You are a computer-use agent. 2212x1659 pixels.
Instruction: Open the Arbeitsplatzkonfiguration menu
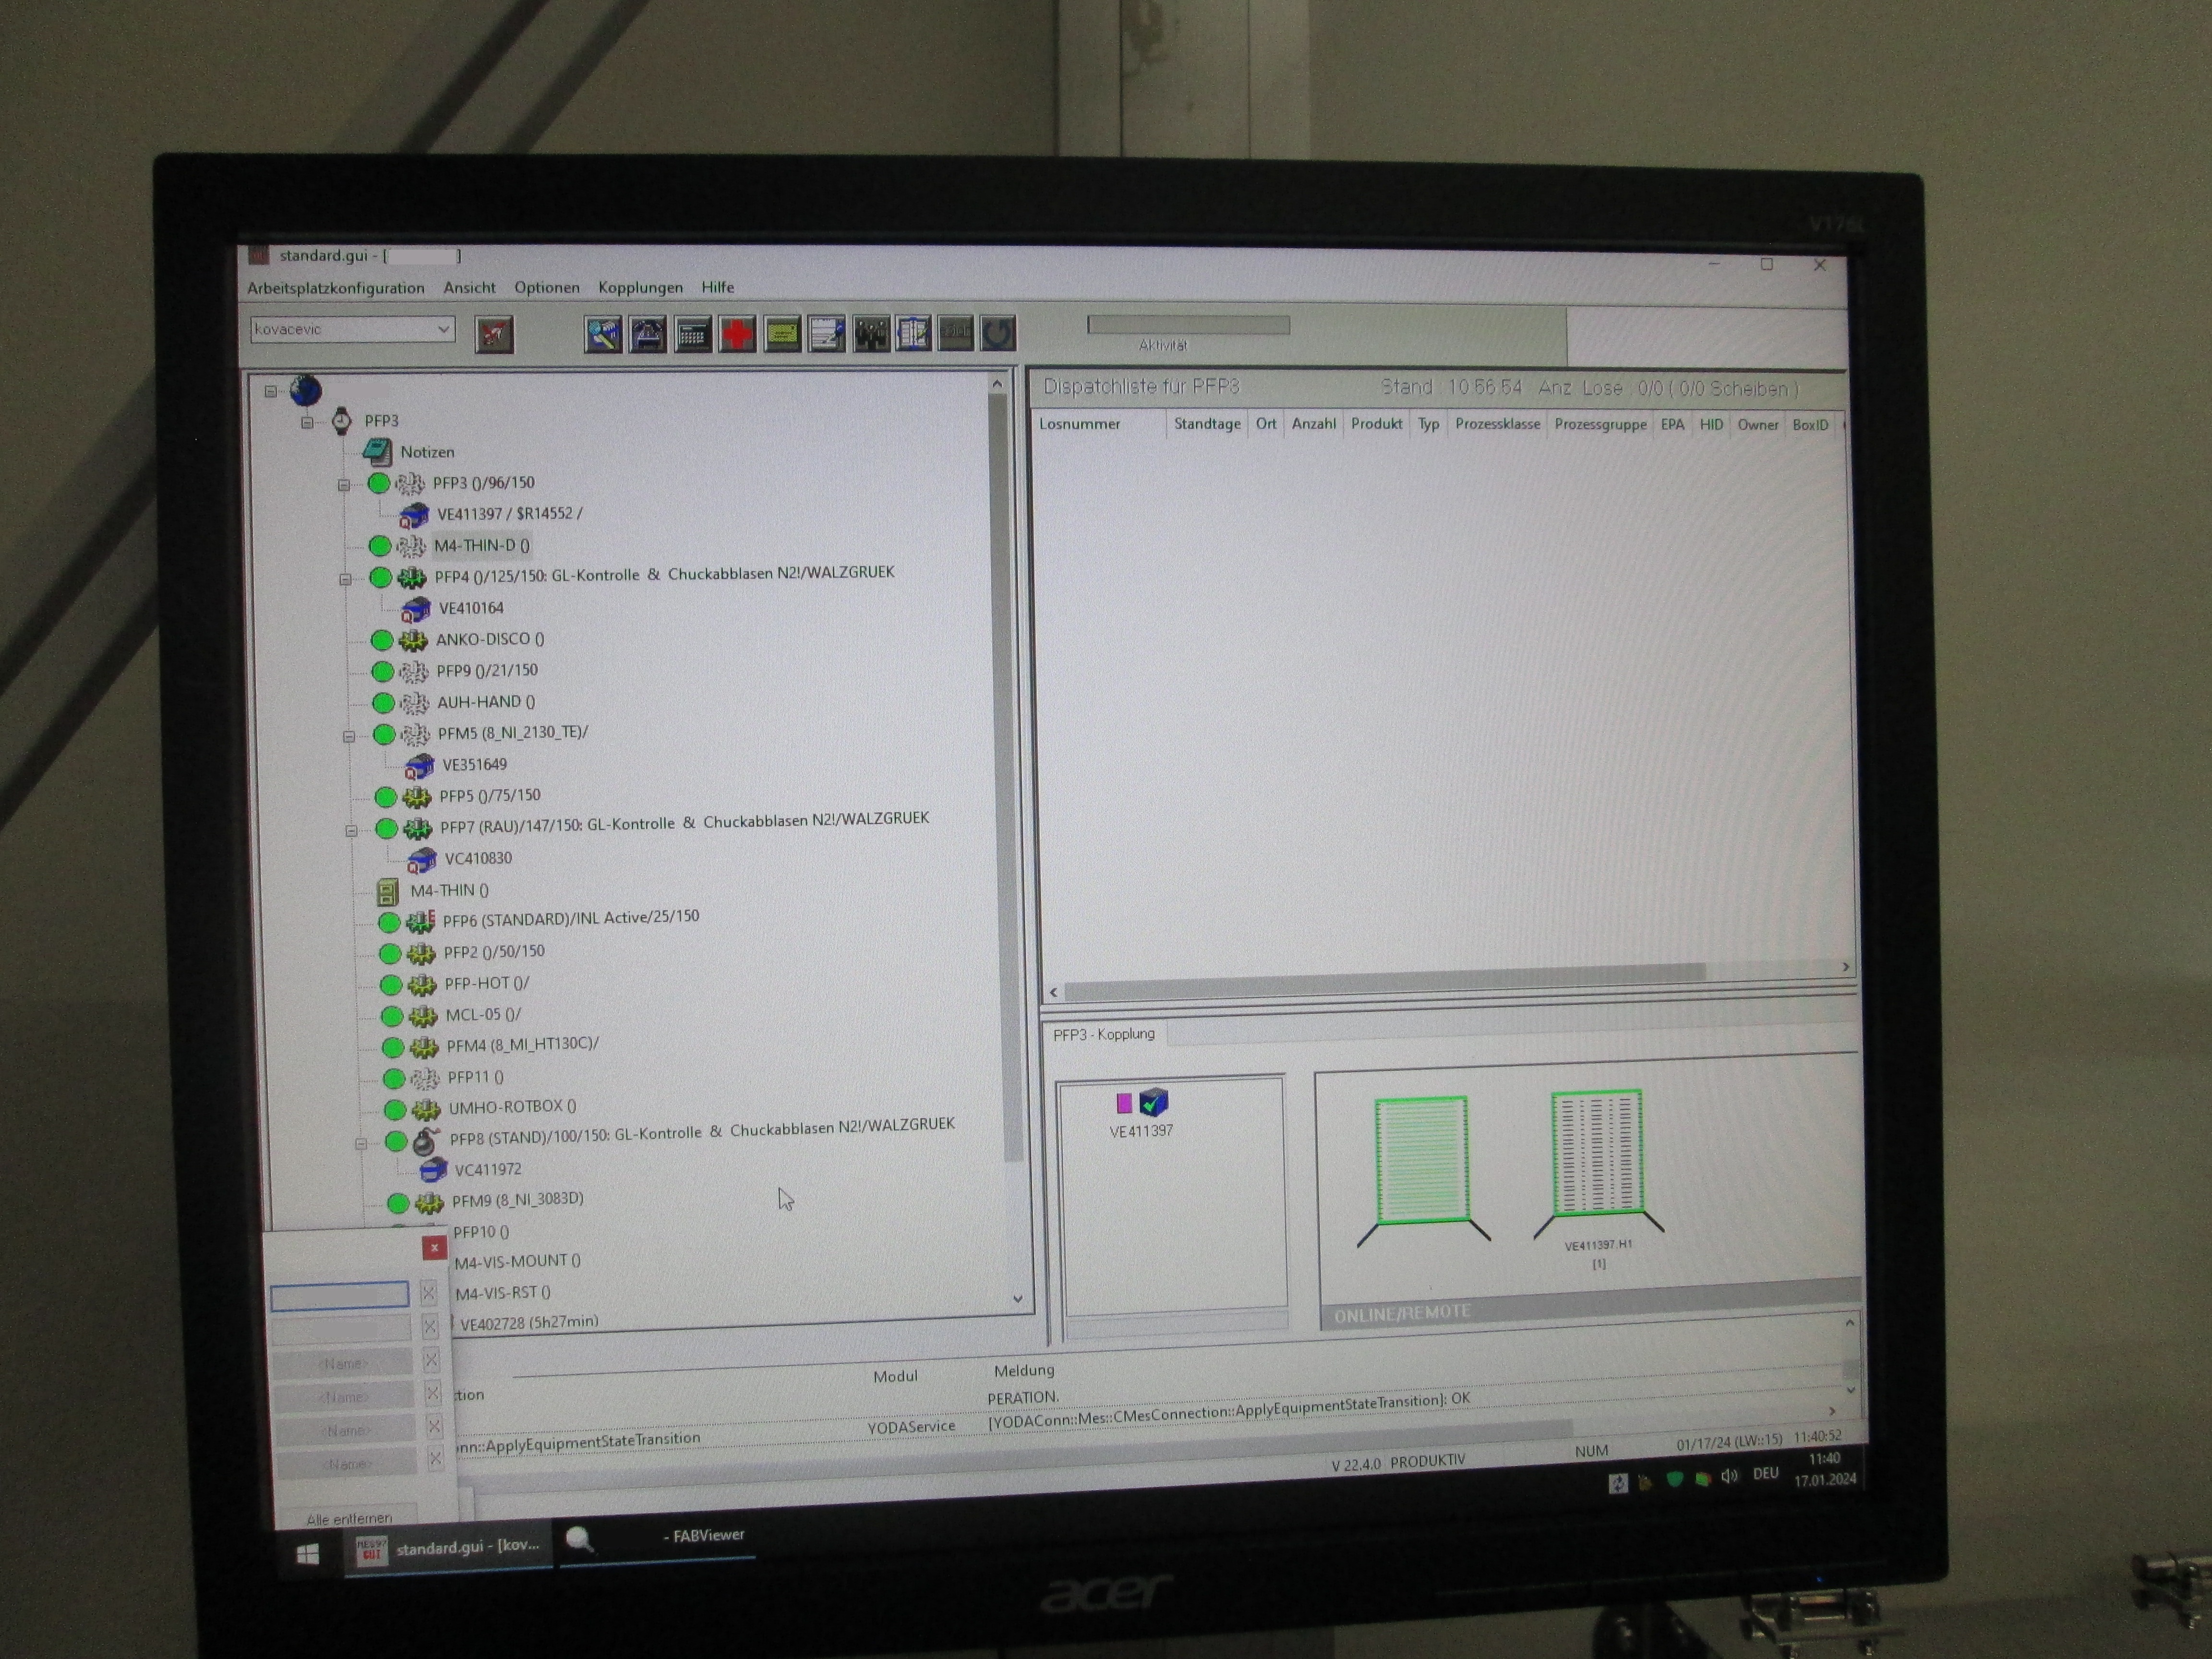pyautogui.click(x=335, y=288)
